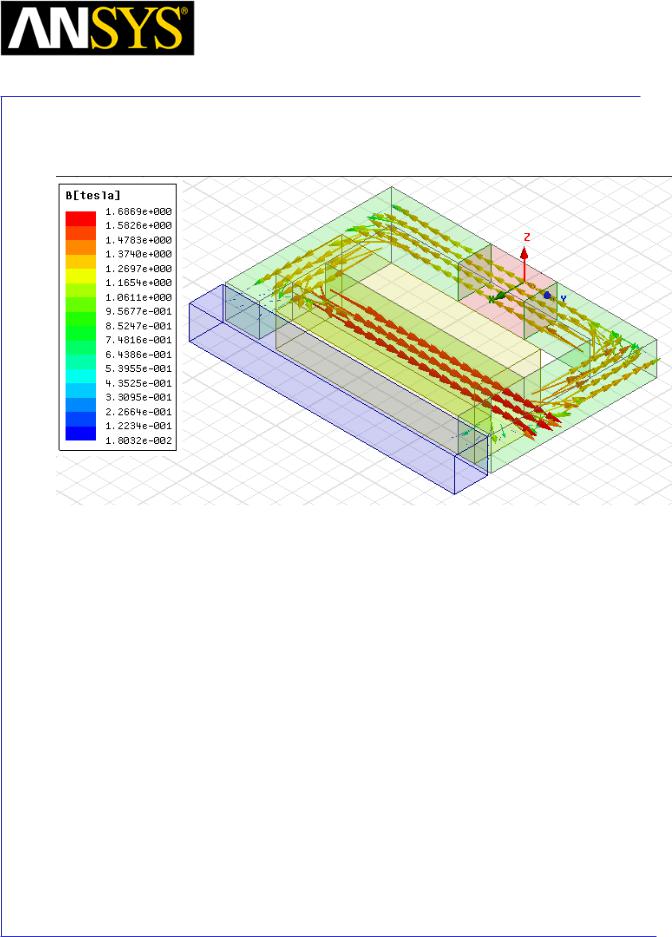Click legend value 1.2234e-001
672x937 pixels.
pos(139,426)
